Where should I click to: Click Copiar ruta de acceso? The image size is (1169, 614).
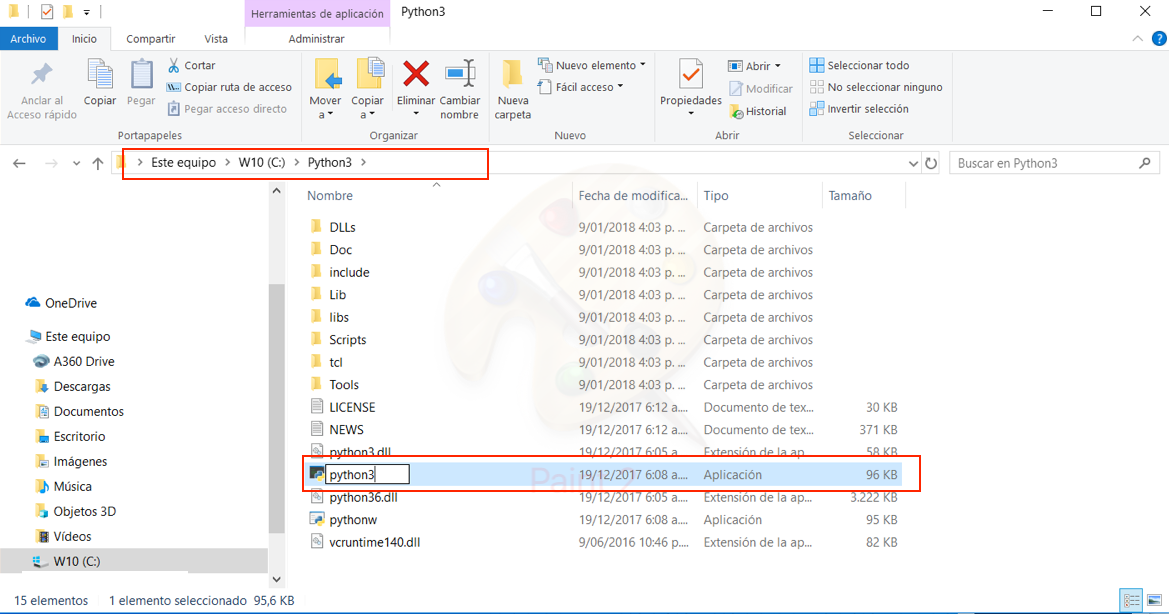point(230,87)
